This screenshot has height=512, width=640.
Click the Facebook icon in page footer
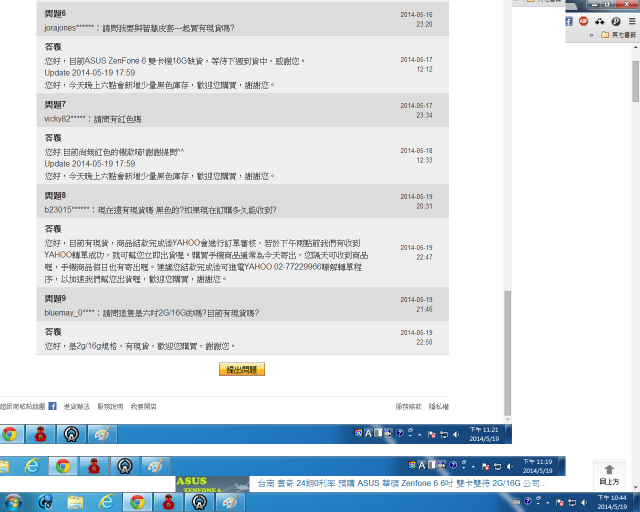pyautogui.click(x=52, y=406)
